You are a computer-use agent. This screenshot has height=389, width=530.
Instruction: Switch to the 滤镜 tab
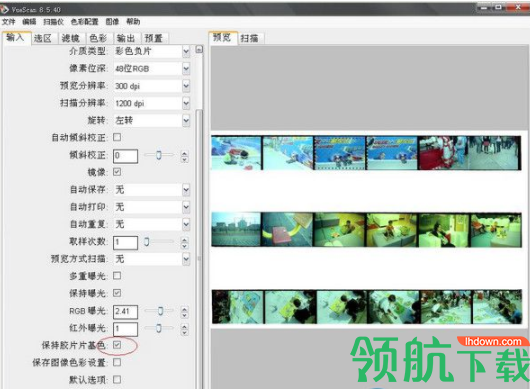click(x=71, y=38)
